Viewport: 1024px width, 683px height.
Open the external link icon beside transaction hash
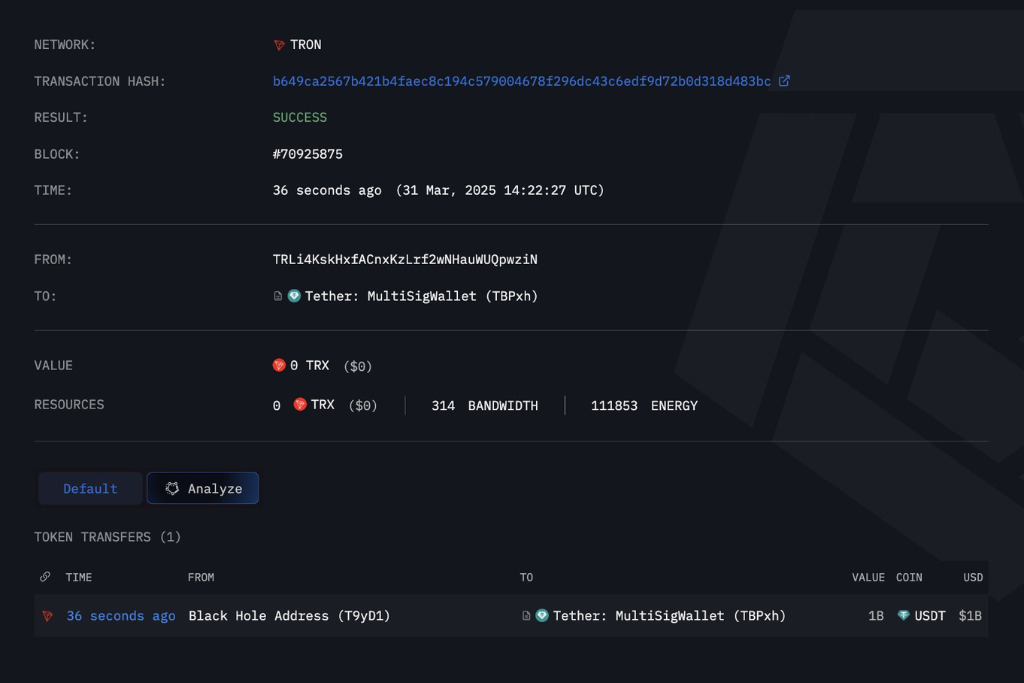(x=784, y=81)
